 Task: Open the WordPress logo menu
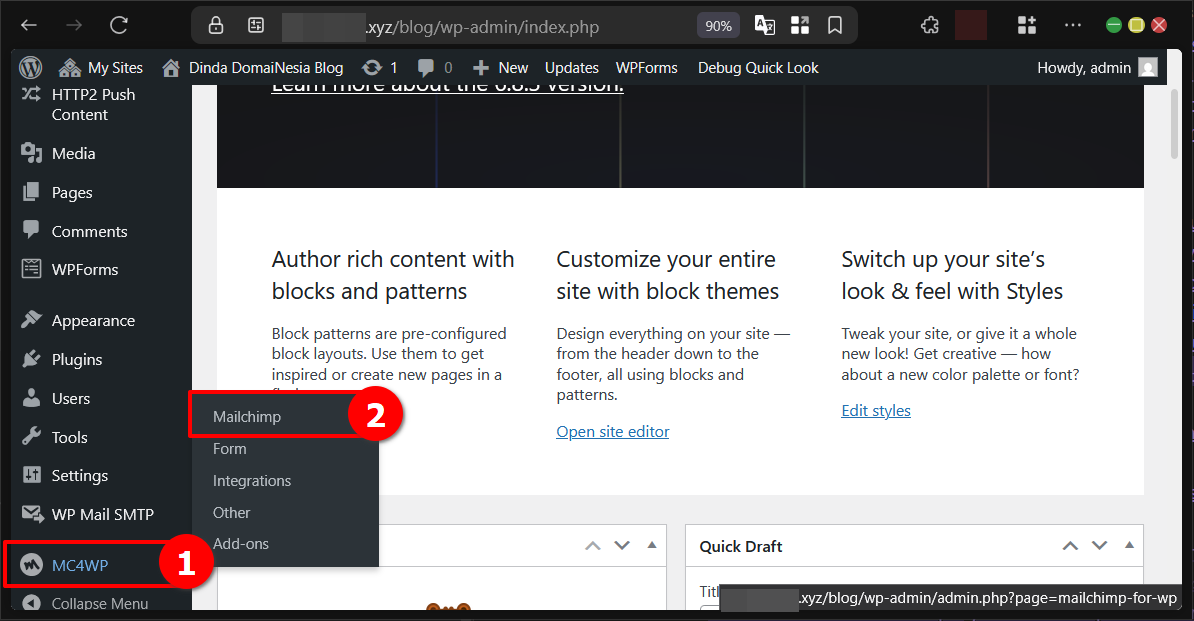click(x=29, y=67)
